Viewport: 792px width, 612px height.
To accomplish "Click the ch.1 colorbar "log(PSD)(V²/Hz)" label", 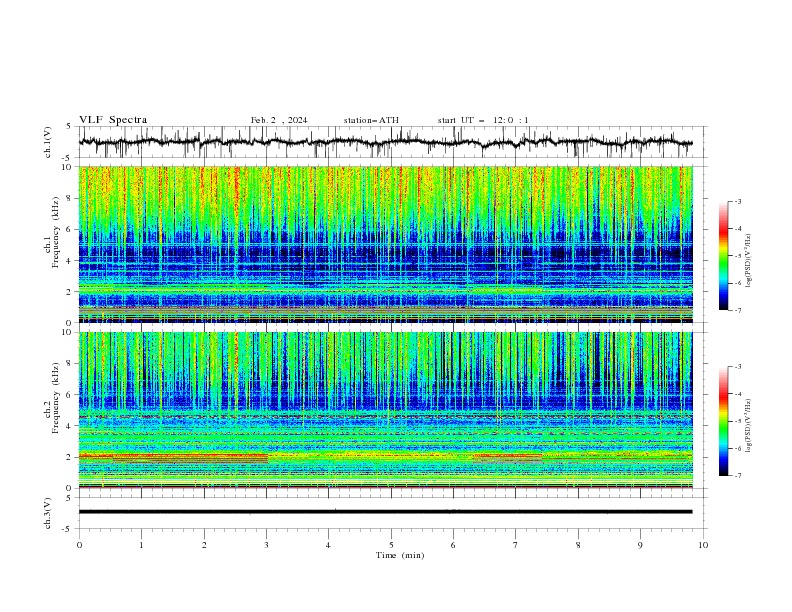I will coord(749,261).
